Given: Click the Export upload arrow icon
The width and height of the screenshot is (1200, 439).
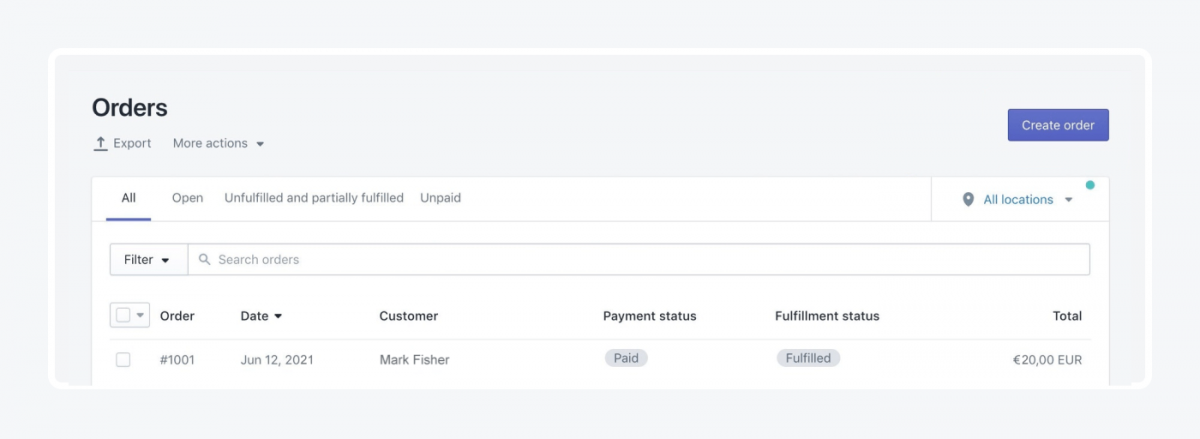Looking at the screenshot, I should click(100, 144).
